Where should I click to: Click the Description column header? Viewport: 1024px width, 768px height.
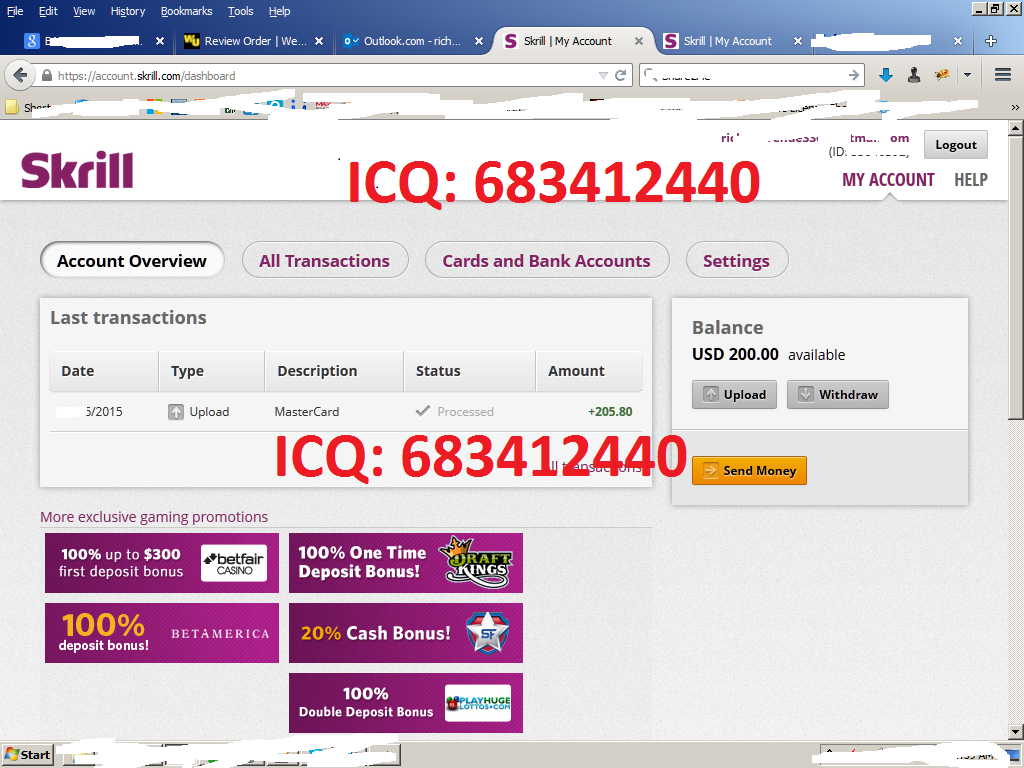[x=334, y=371]
